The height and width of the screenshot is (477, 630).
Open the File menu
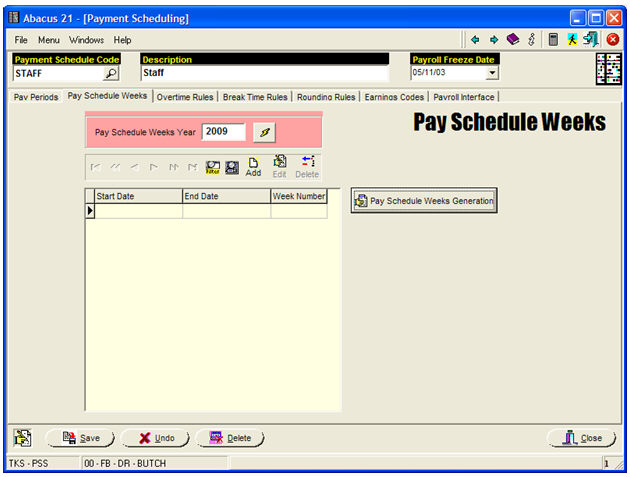point(21,40)
